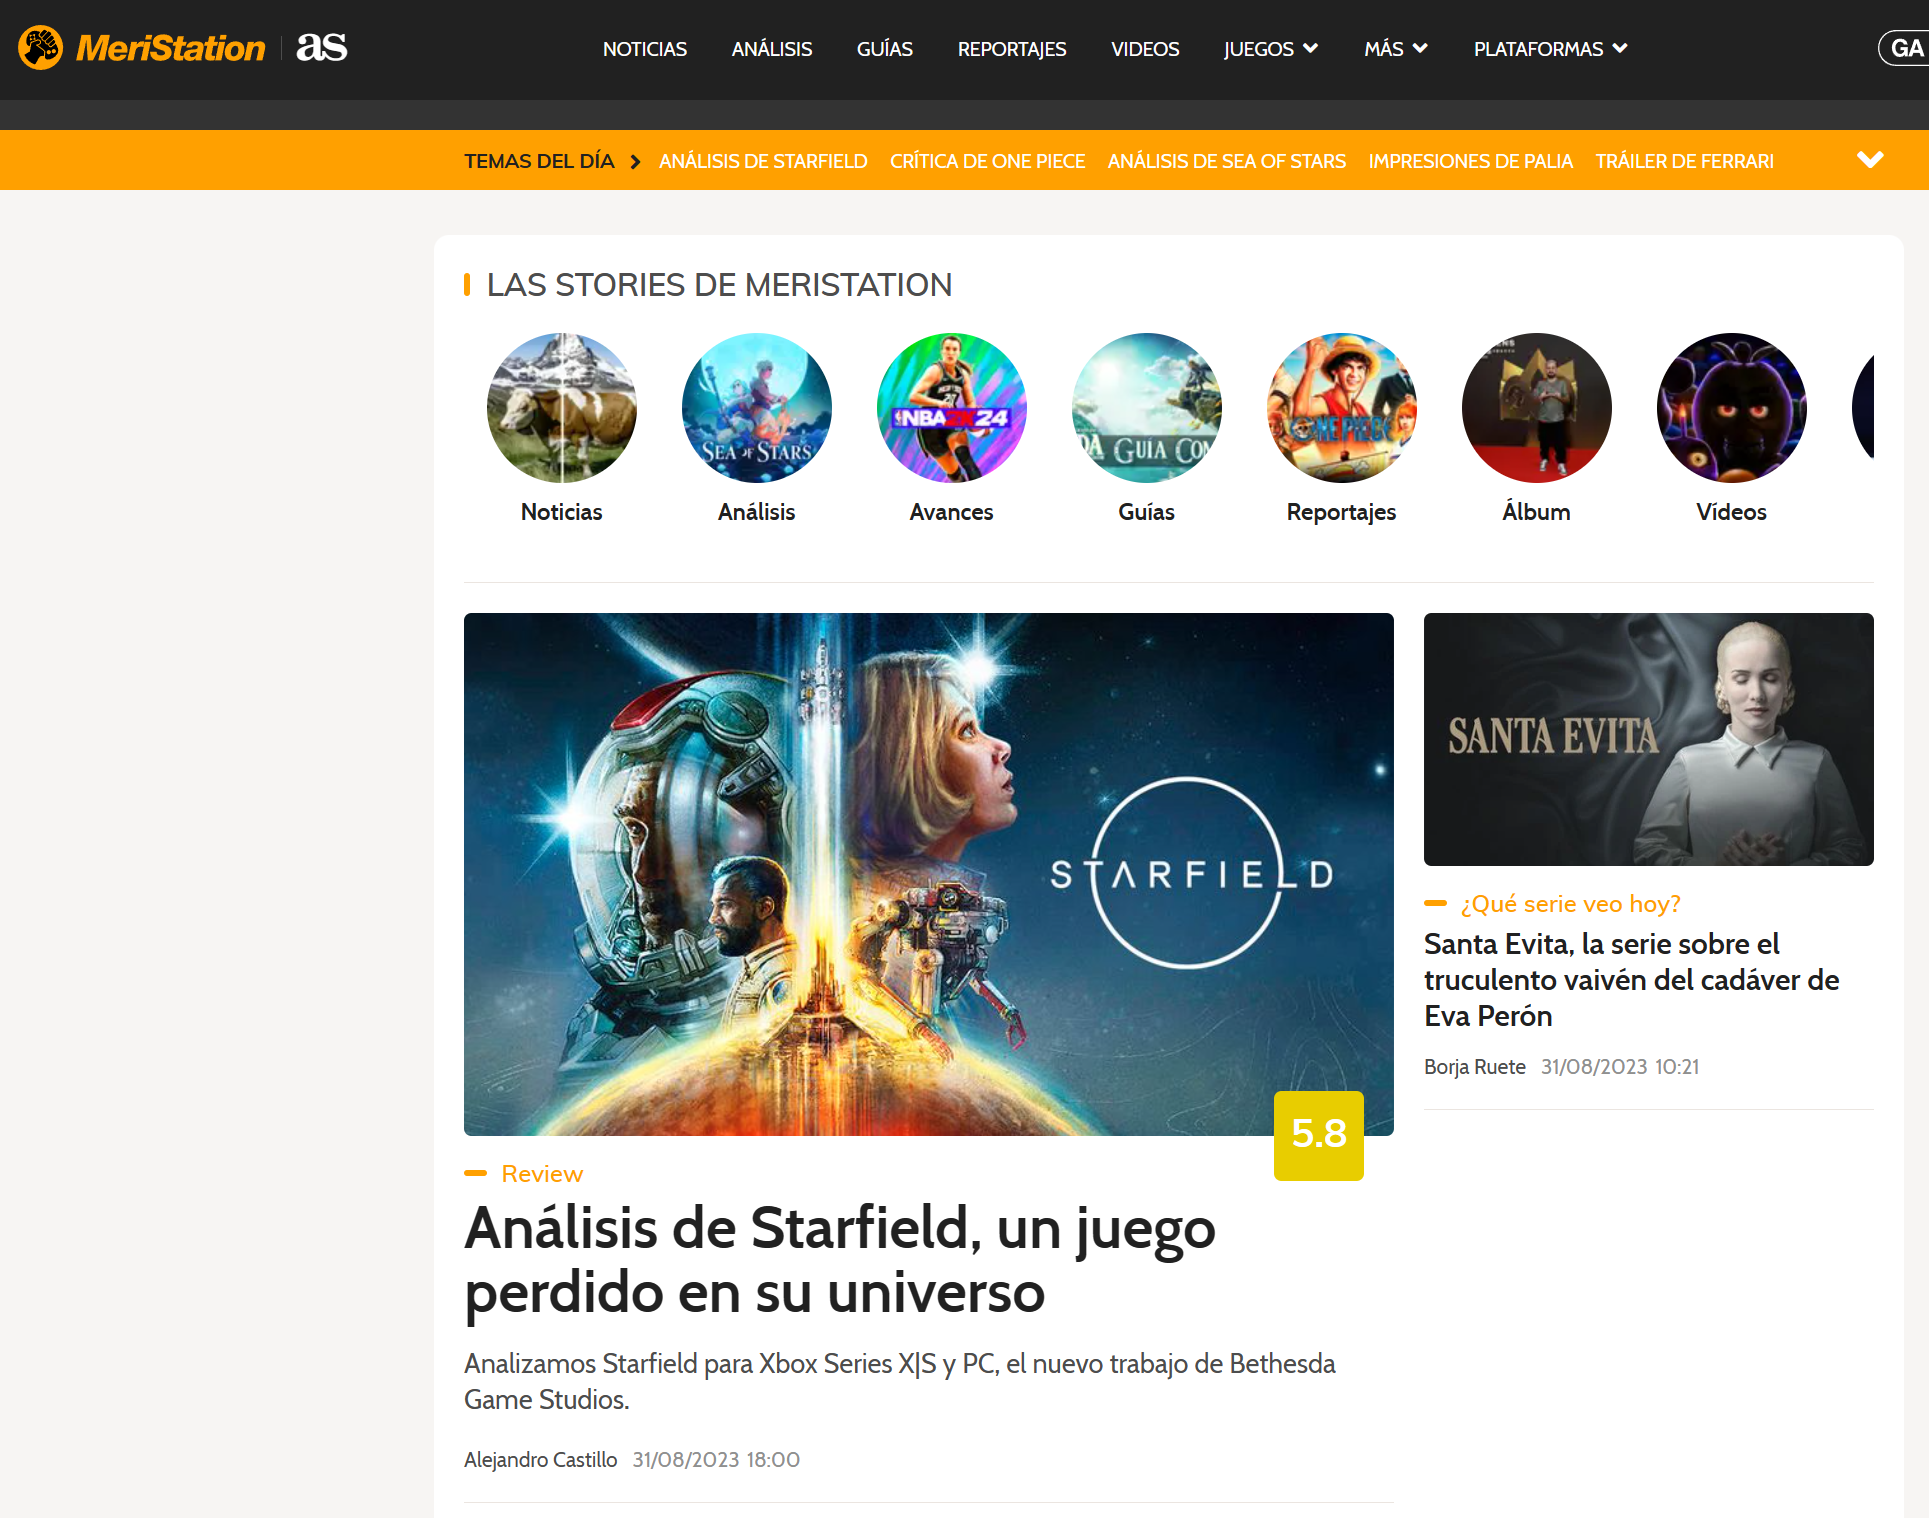1929x1518 pixels.
Task: Click the Temas del día label
Action: pos(539,161)
